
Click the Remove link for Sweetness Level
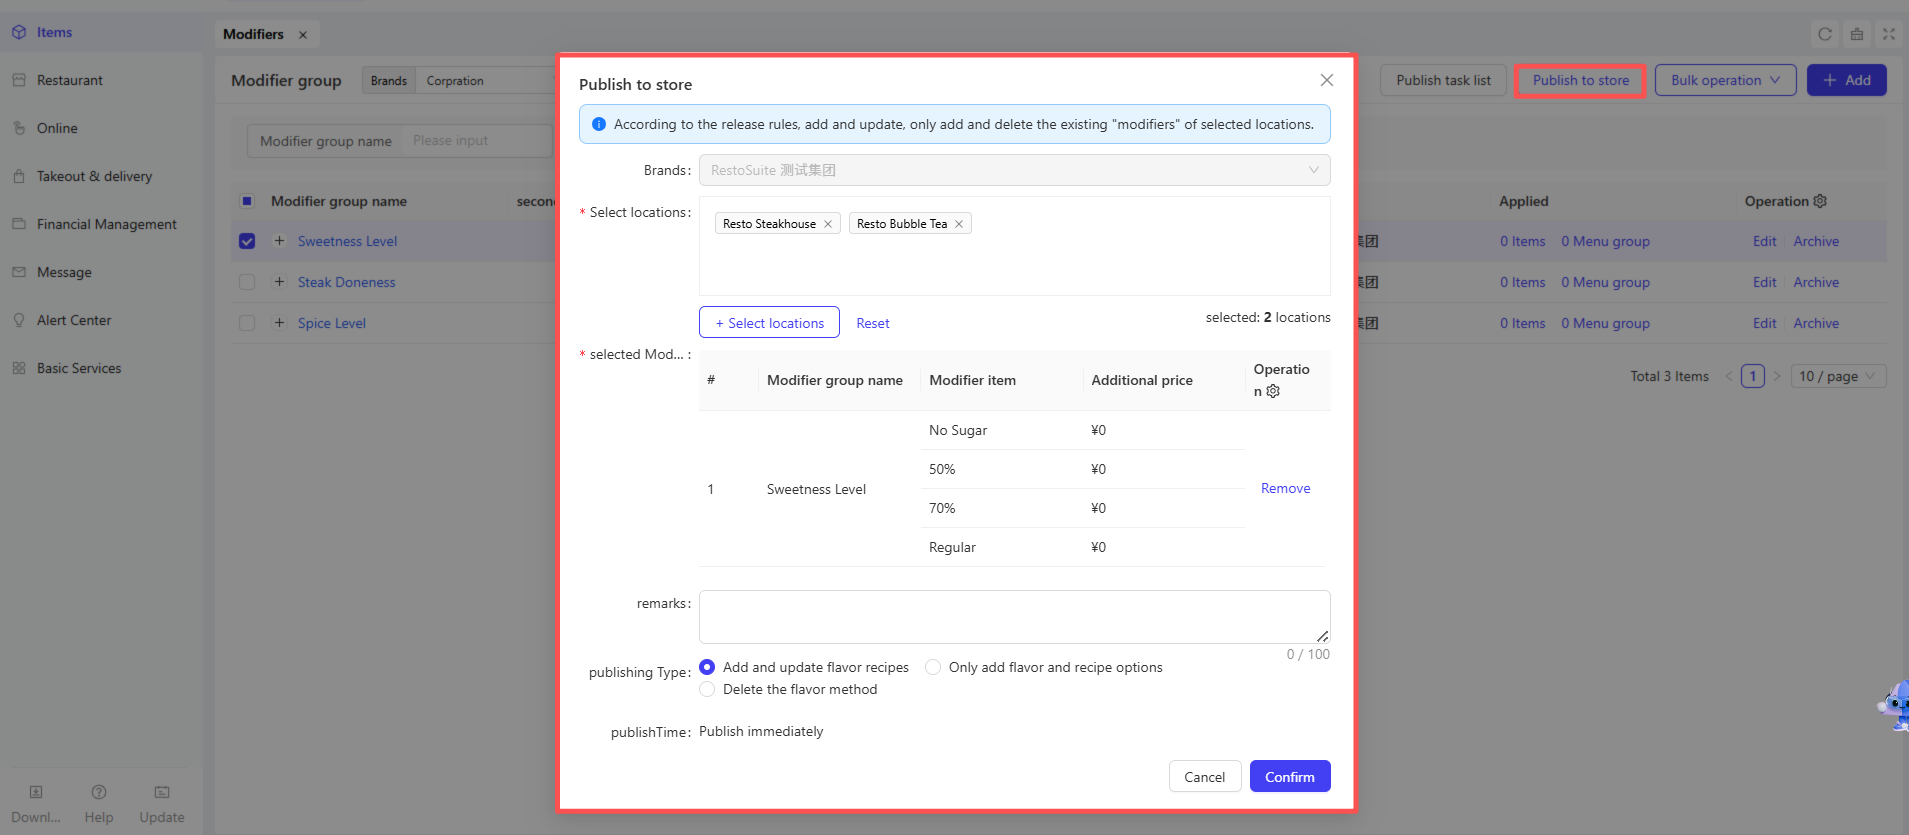pos(1285,488)
